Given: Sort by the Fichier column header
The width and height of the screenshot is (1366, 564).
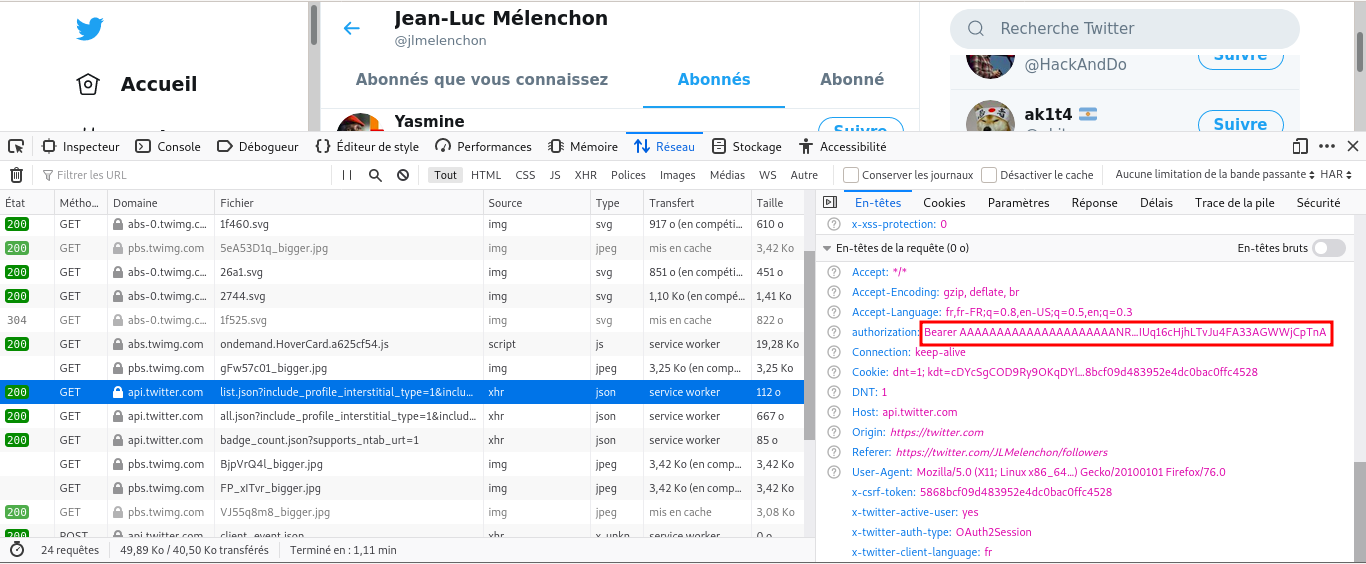Looking at the screenshot, I should 349,203.
